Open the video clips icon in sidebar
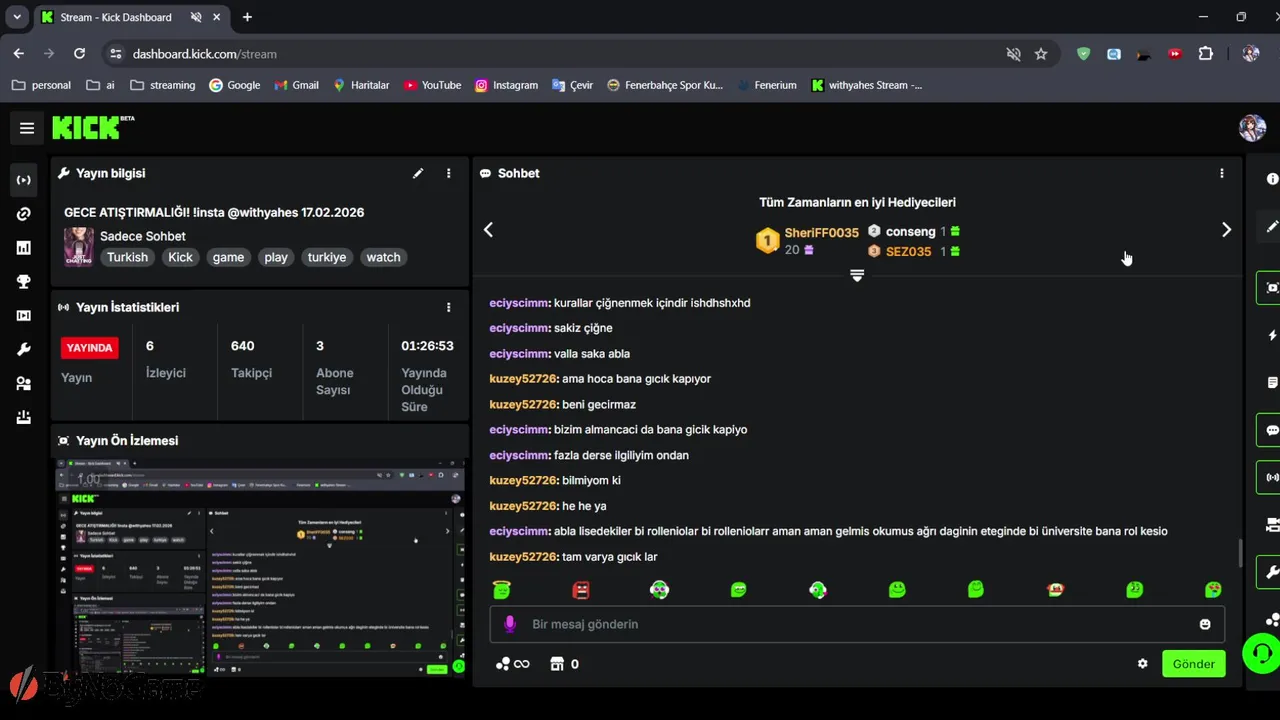 coord(24,316)
